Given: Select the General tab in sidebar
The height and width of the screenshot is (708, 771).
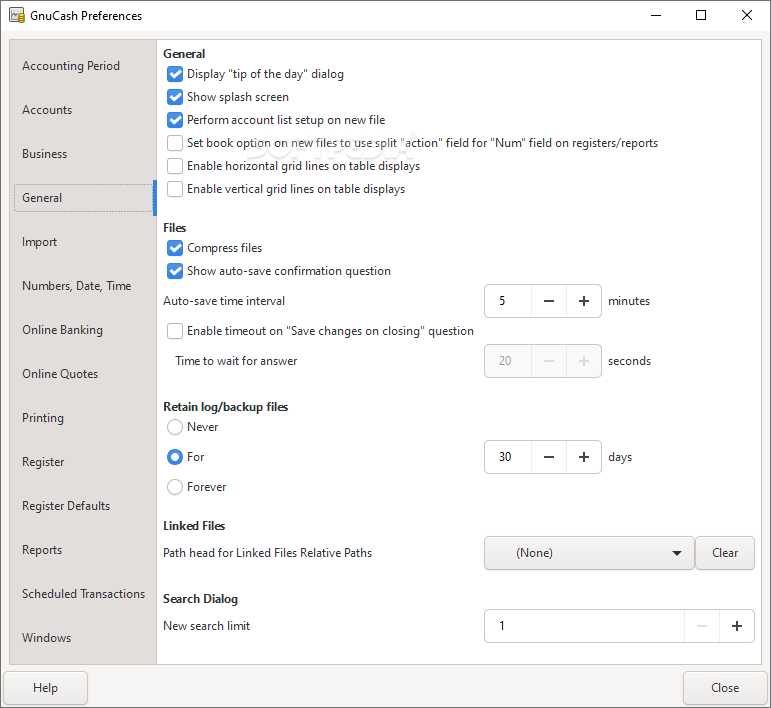Looking at the screenshot, I should [x=83, y=198].
